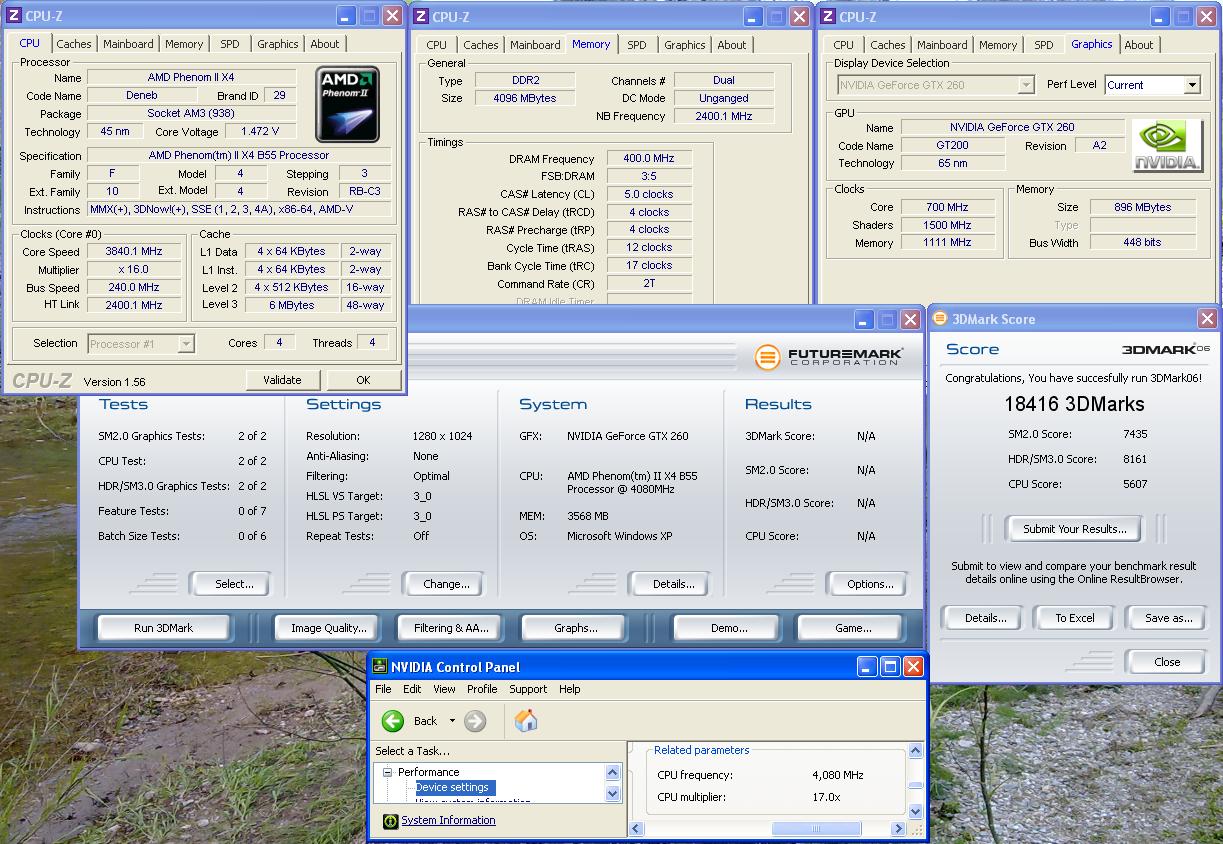Click the DRAM Frequency value 400.0 MHz
The width and height of the screenshot is (1223, 844).
[649, 159]
